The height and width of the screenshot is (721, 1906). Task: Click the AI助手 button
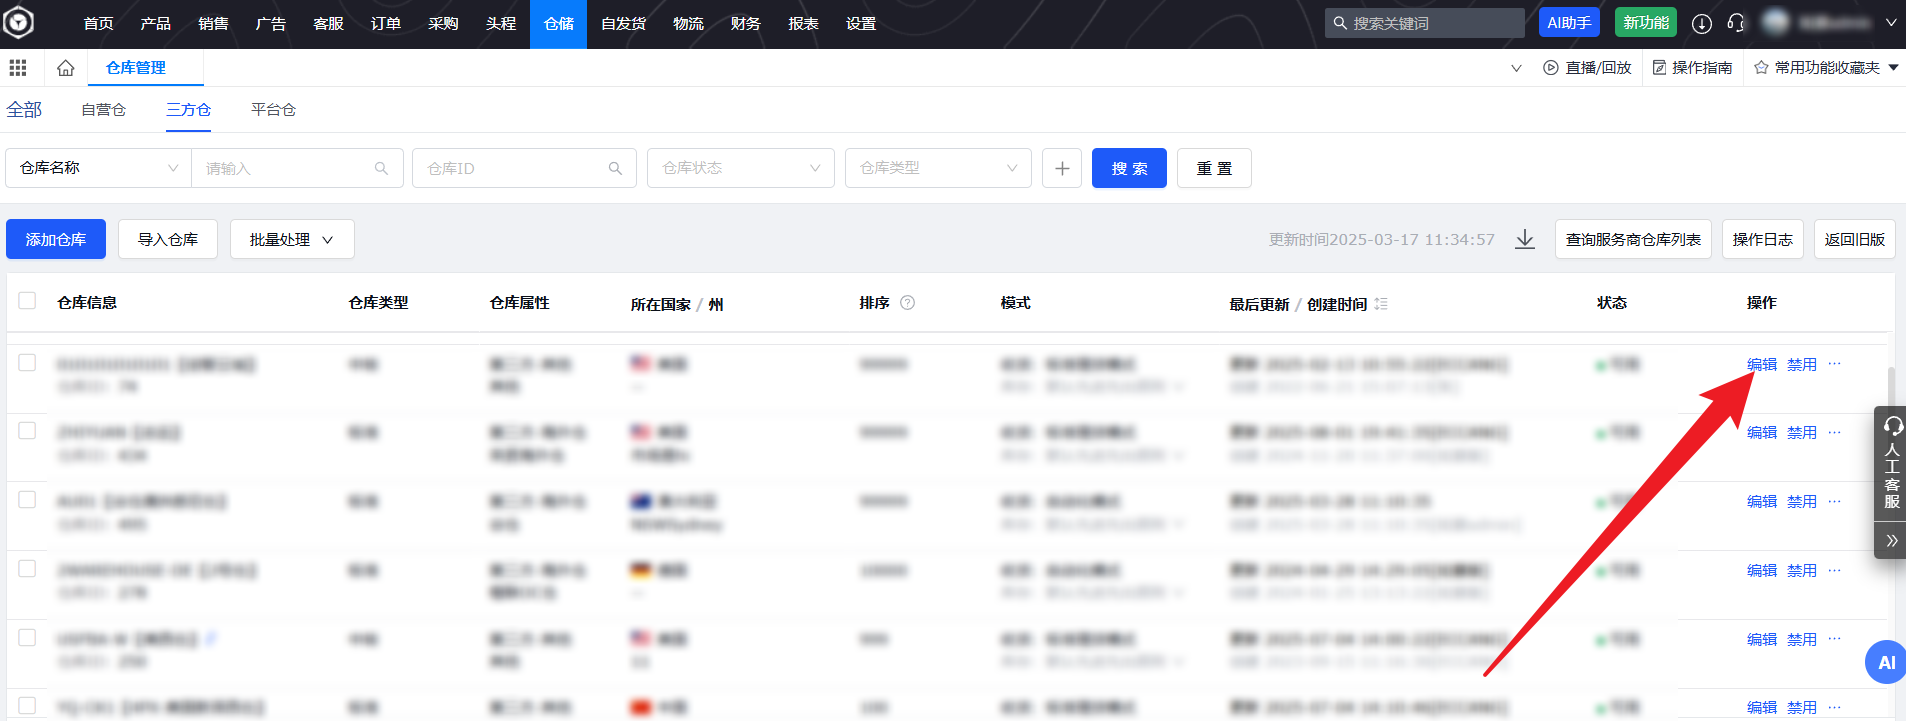point(1569,23)
